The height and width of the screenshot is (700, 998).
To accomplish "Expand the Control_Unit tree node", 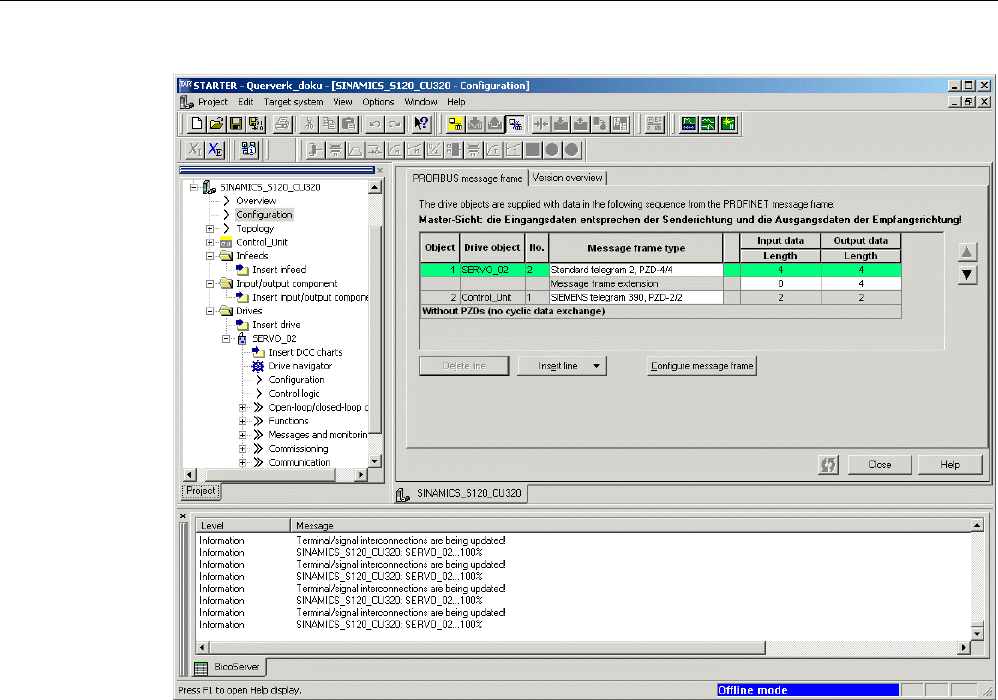I will point(209,242).
